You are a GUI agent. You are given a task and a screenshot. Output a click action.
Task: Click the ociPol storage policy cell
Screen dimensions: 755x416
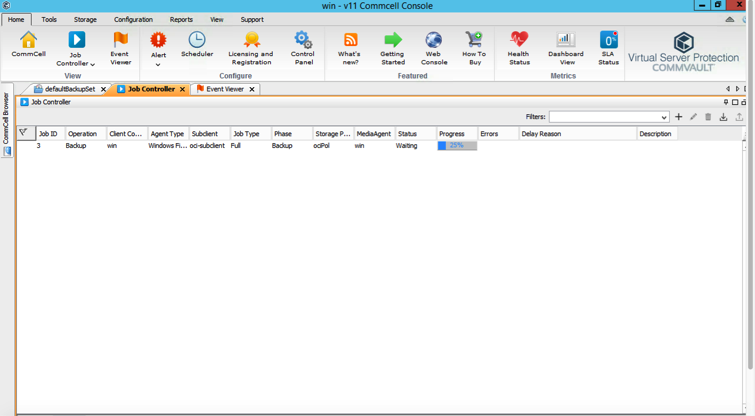(x=321, y=145)
